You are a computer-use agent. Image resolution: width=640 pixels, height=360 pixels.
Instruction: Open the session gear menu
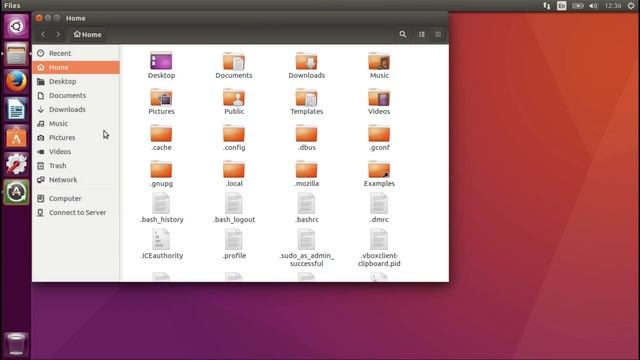pyautogui.click(x=631, y=5)
